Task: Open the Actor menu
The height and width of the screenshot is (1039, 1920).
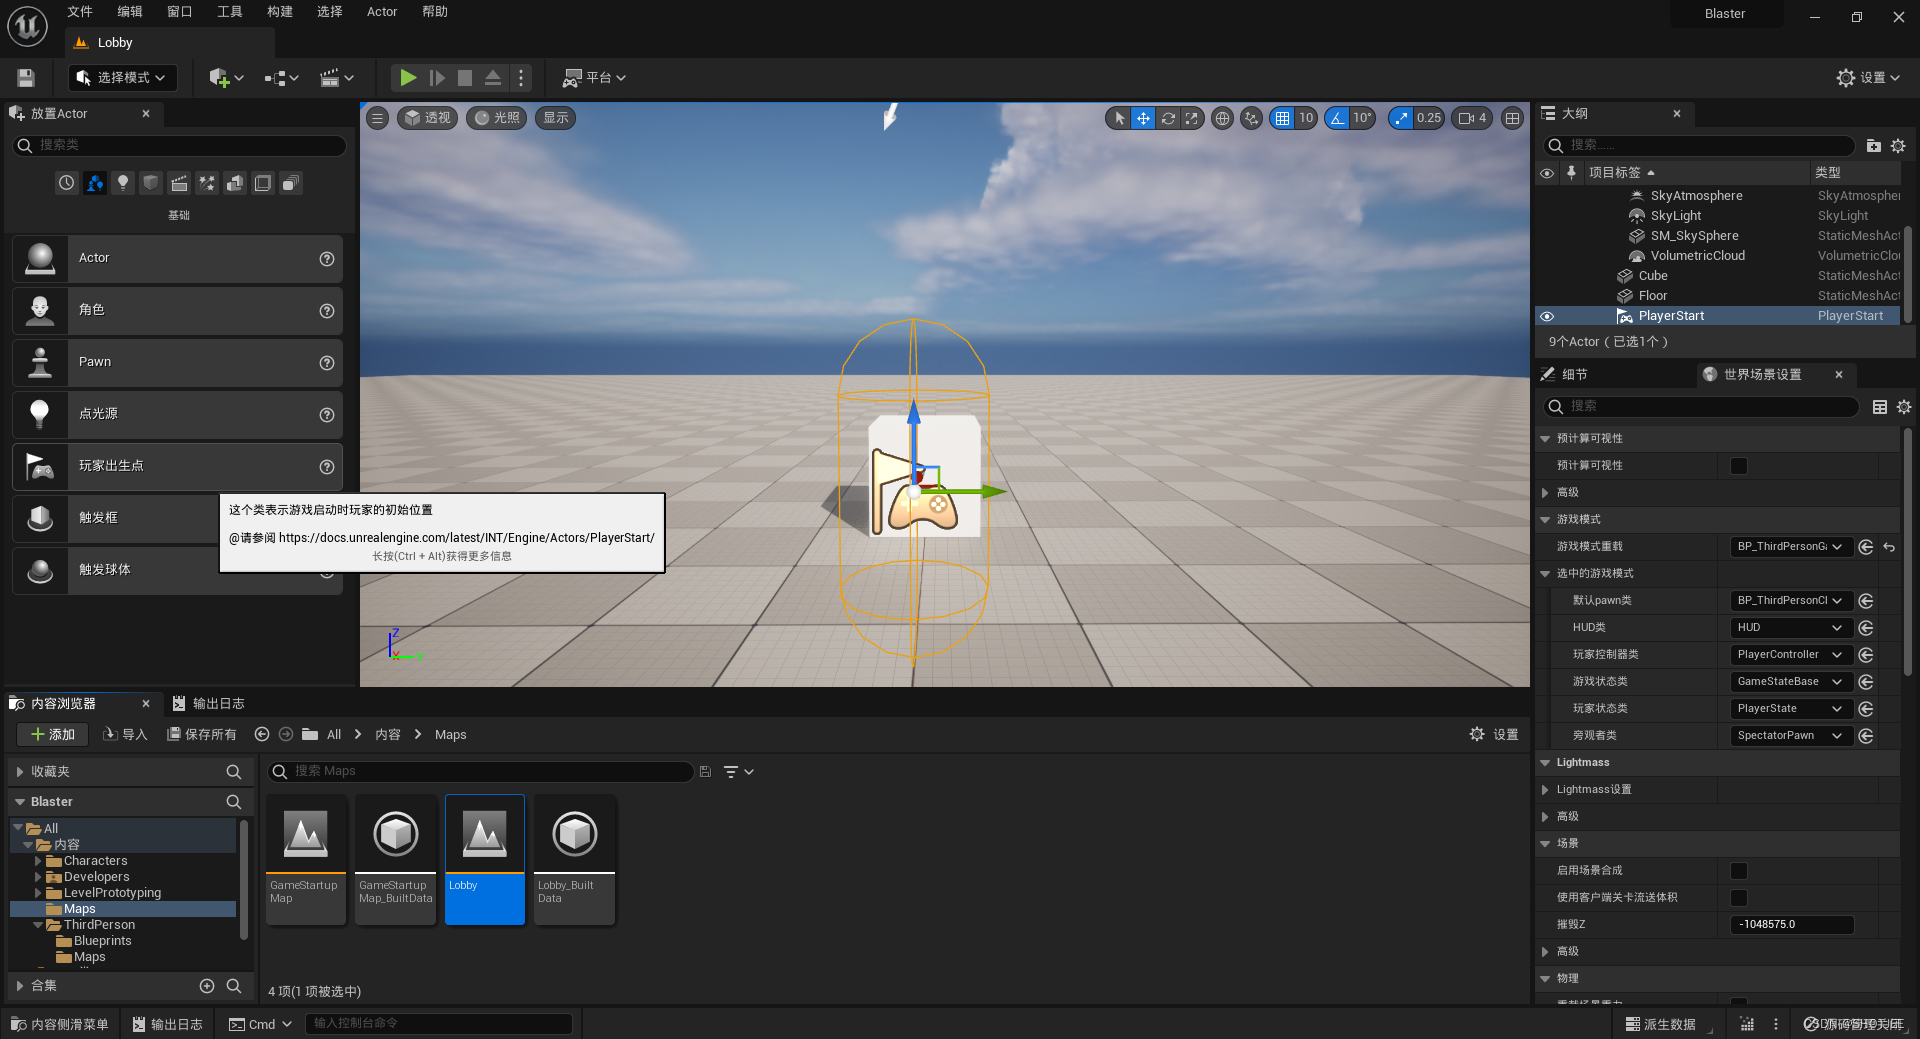Action: [x=382, y=12]
